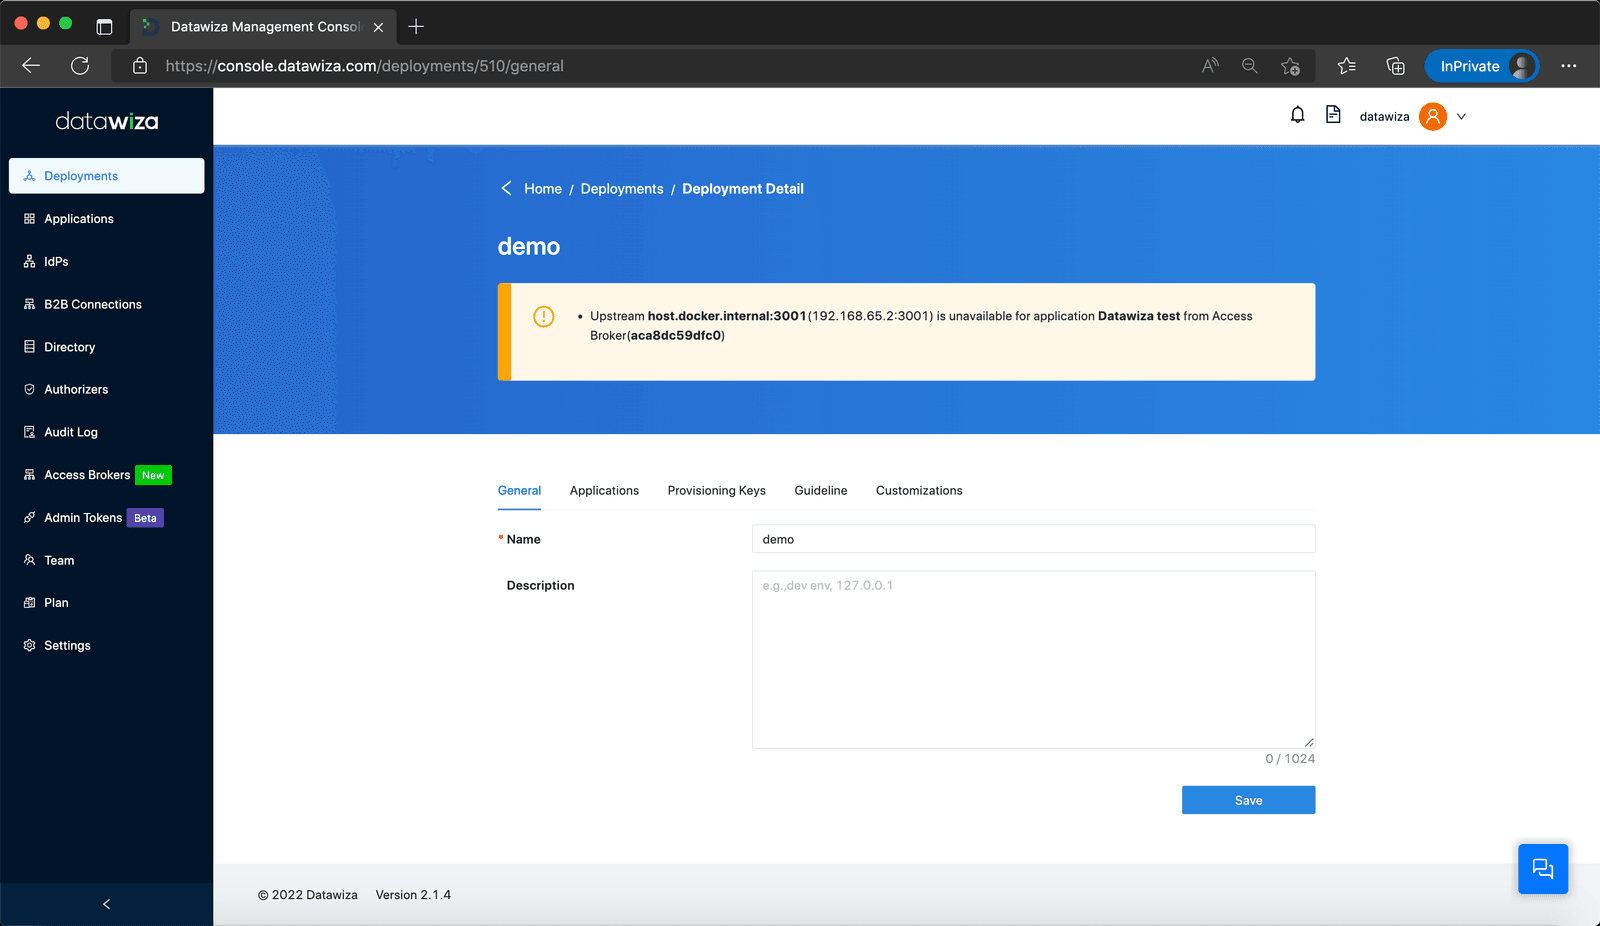This screenshot has height=926, width=1600.
Task: Reload the page with refresh button
Action: [80, 66]
